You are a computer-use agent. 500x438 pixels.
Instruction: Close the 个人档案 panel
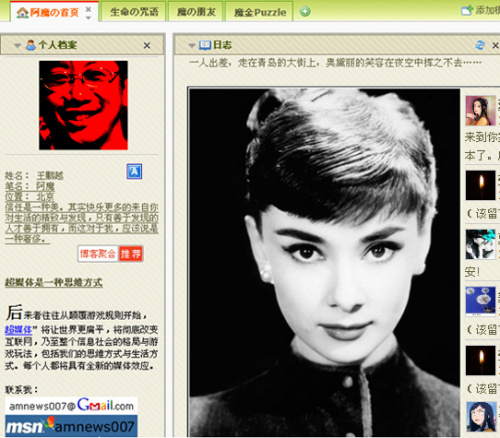coord(147,46)
